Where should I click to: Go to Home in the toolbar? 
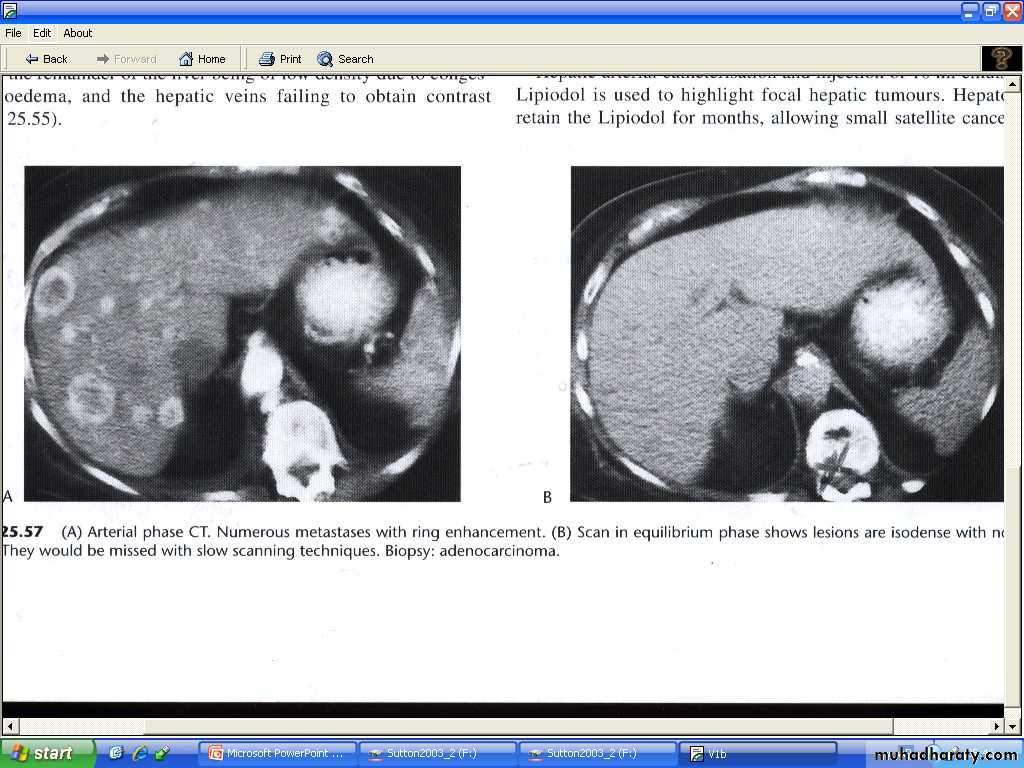pos(202,59)
